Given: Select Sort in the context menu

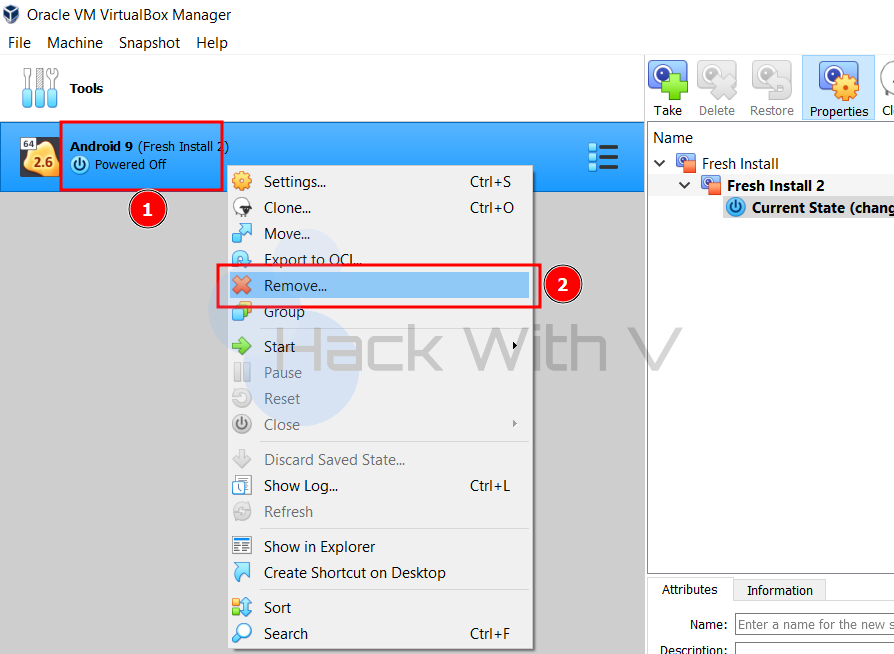Looking at the screenshot, I should 379,607.
